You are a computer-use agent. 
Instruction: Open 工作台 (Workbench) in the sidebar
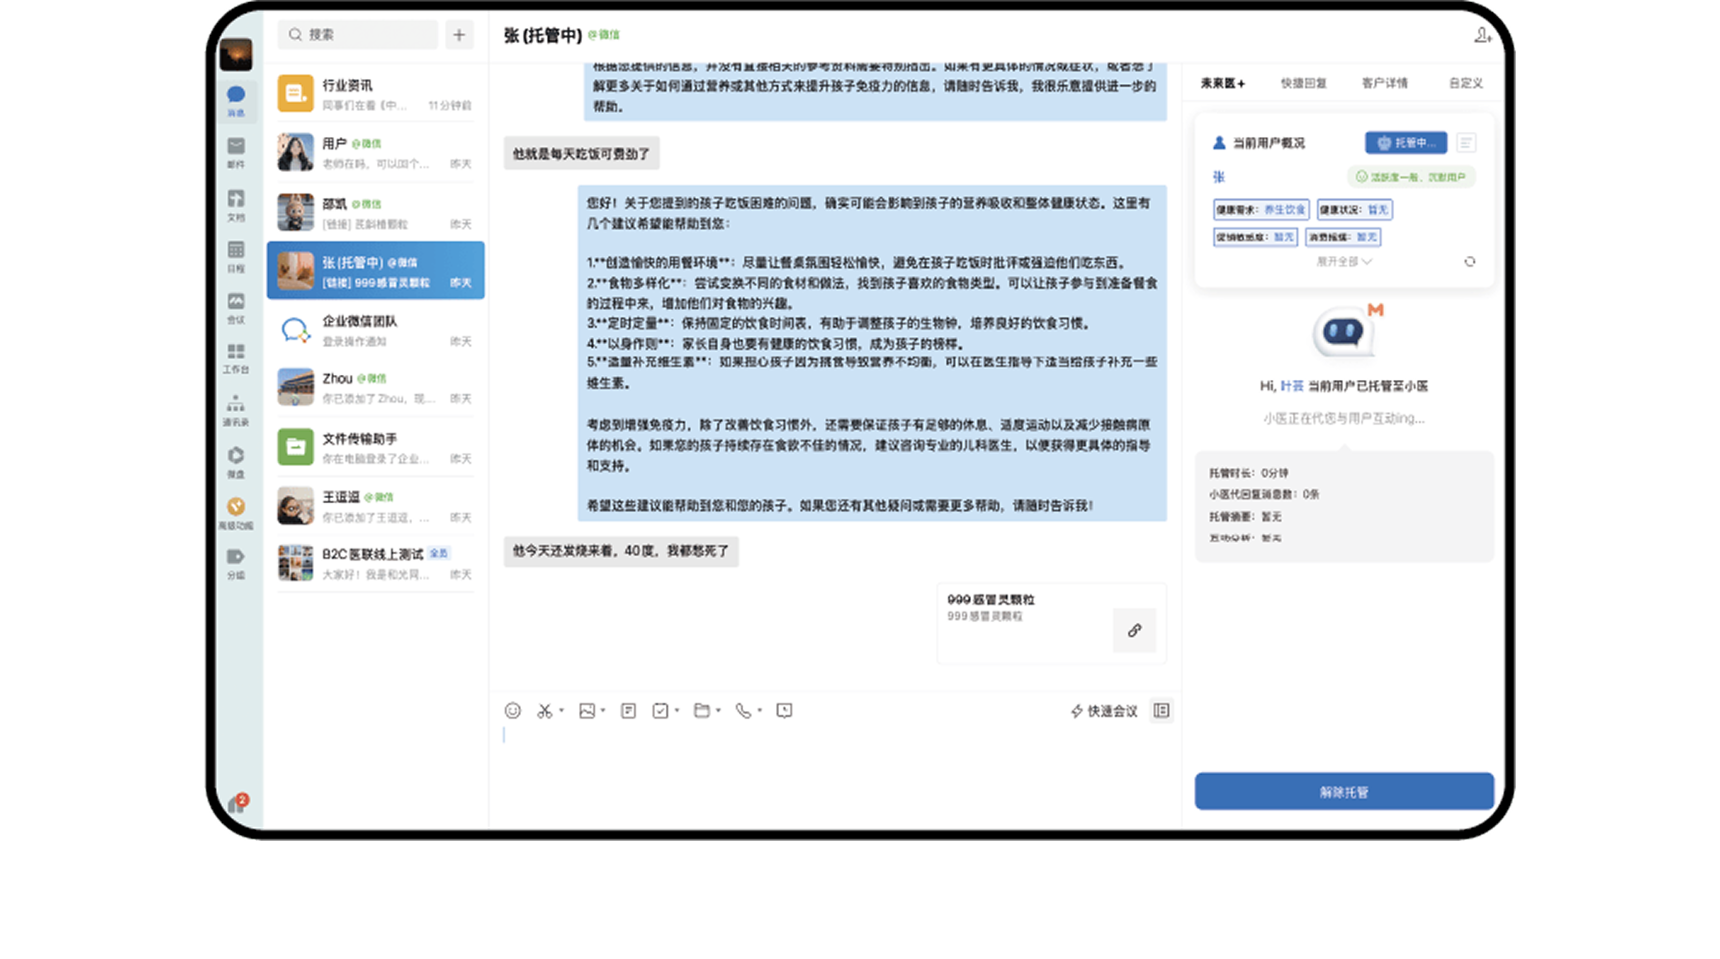click(236, 357)
